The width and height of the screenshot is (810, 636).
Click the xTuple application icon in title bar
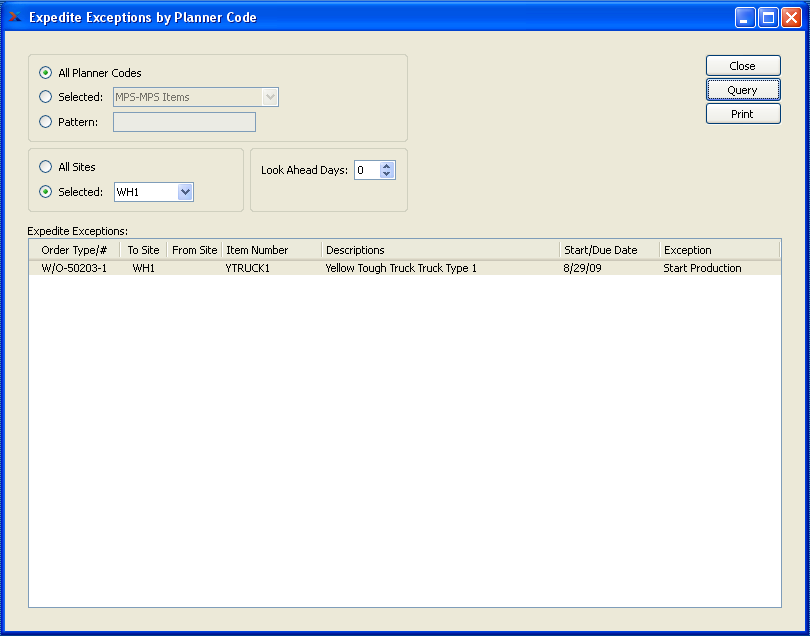pyautogui.click(x=15, y=17)
